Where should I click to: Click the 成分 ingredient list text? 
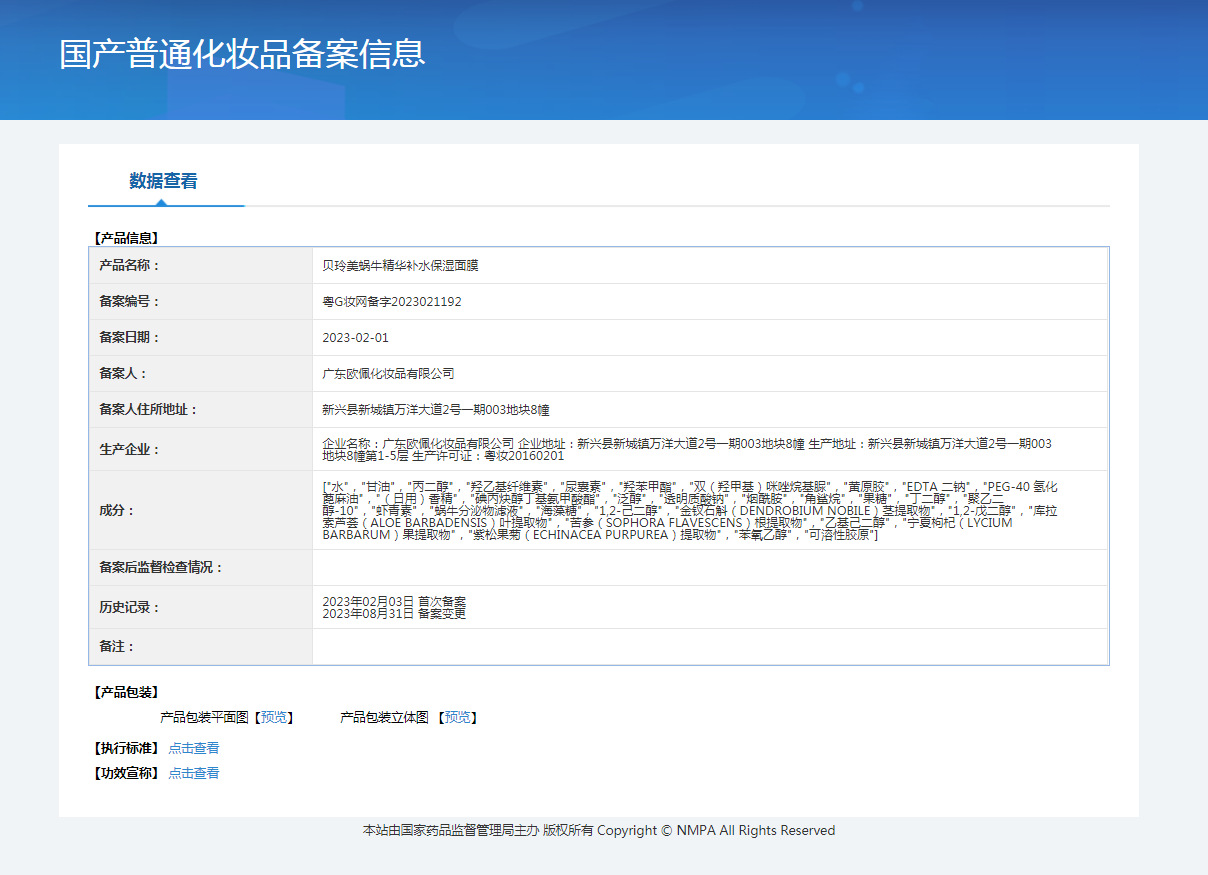coord(690,511)
